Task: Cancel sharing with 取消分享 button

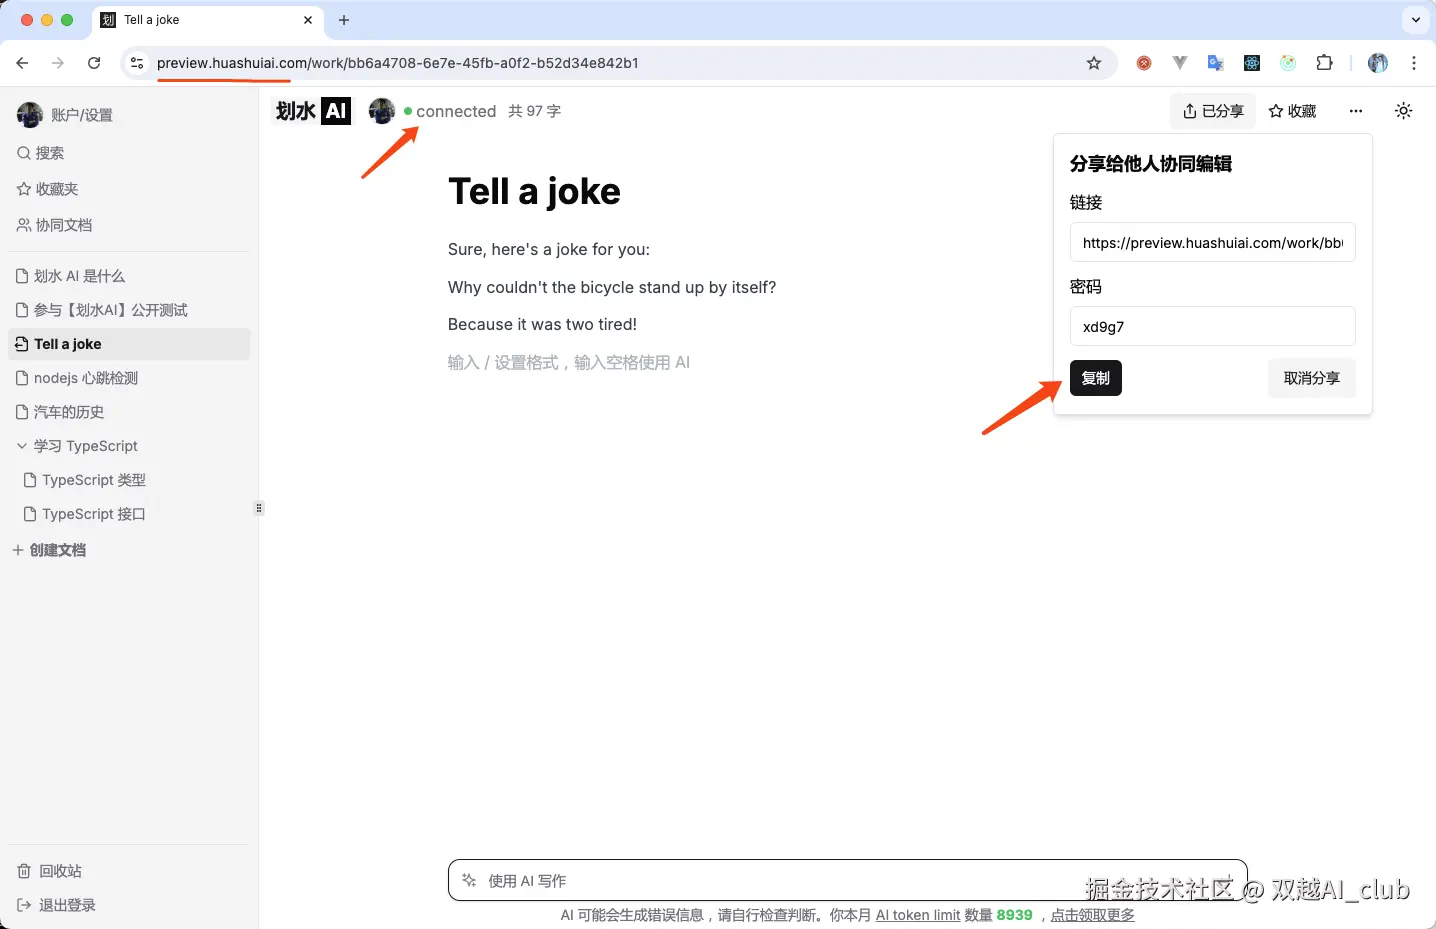Action: click(x=1311, y=378)
